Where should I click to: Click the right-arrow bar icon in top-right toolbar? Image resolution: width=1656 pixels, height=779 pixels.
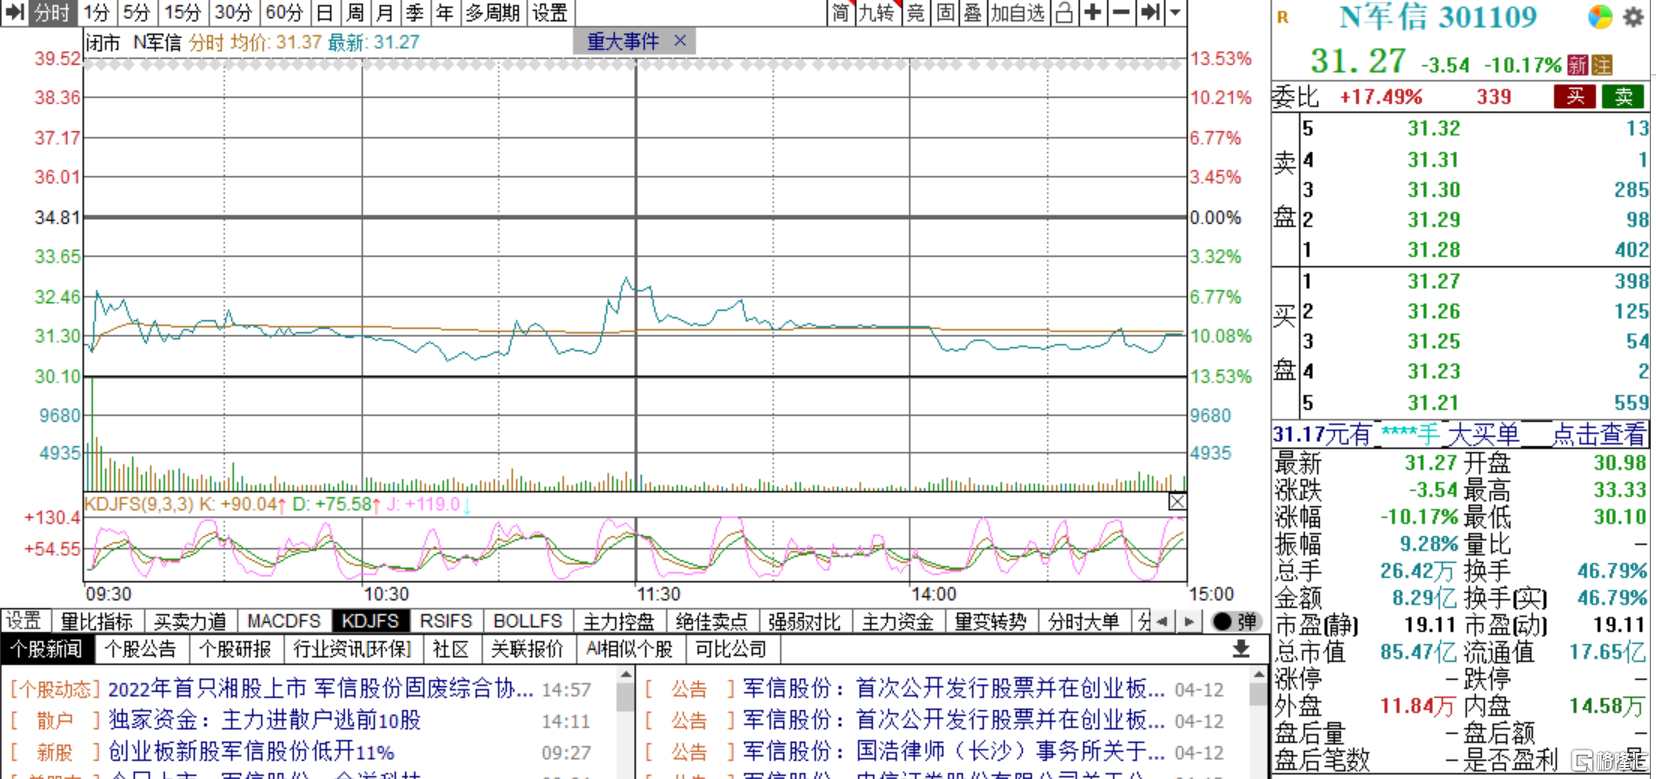click(x=1150, y=13)
